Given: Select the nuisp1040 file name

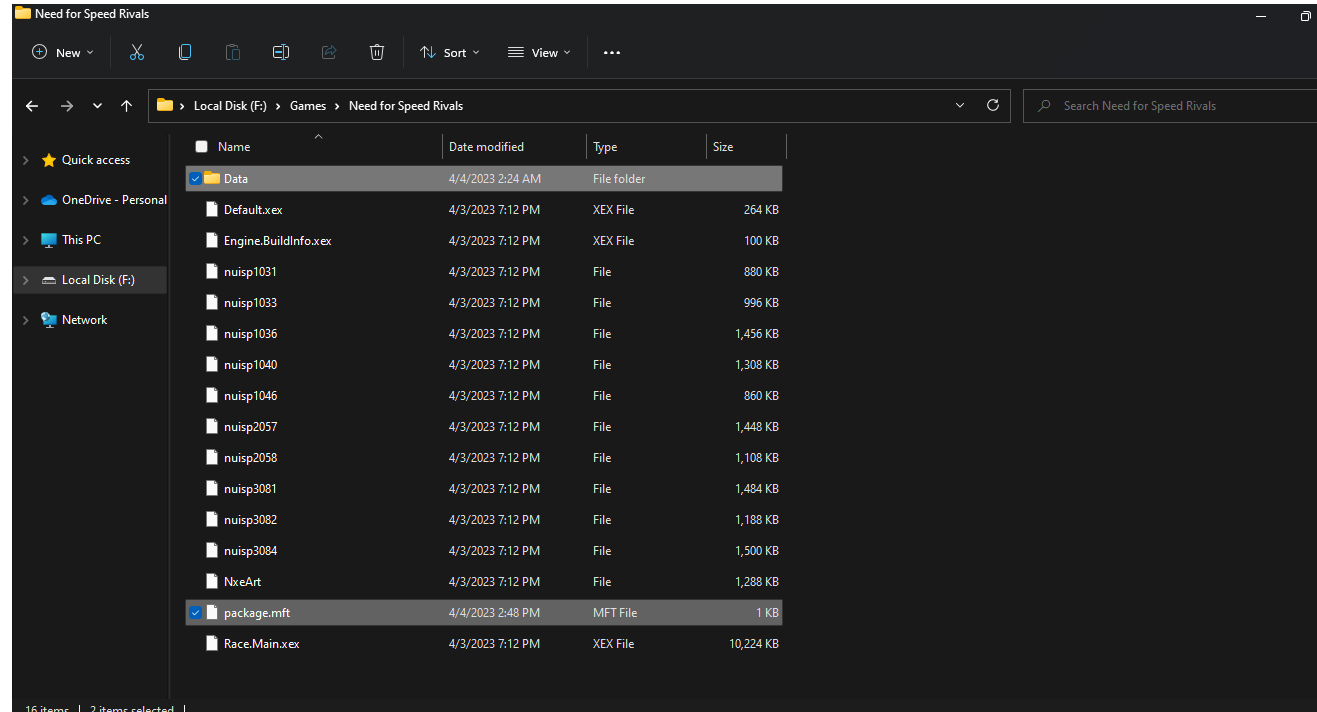Looking at the screenshot, I should coord(250,364).
